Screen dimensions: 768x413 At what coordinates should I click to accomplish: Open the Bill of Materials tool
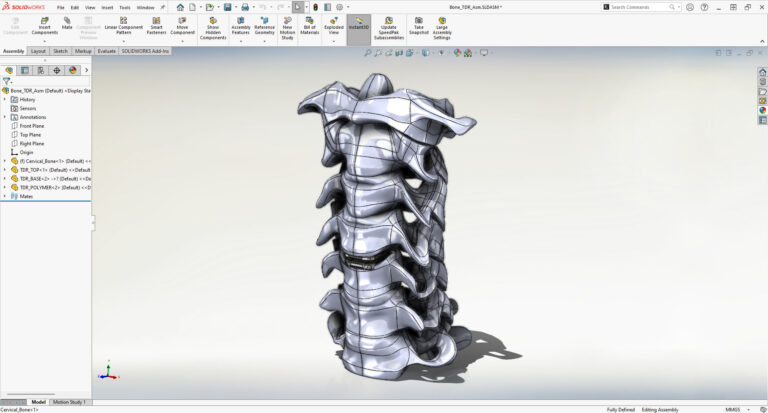(310, 26)
